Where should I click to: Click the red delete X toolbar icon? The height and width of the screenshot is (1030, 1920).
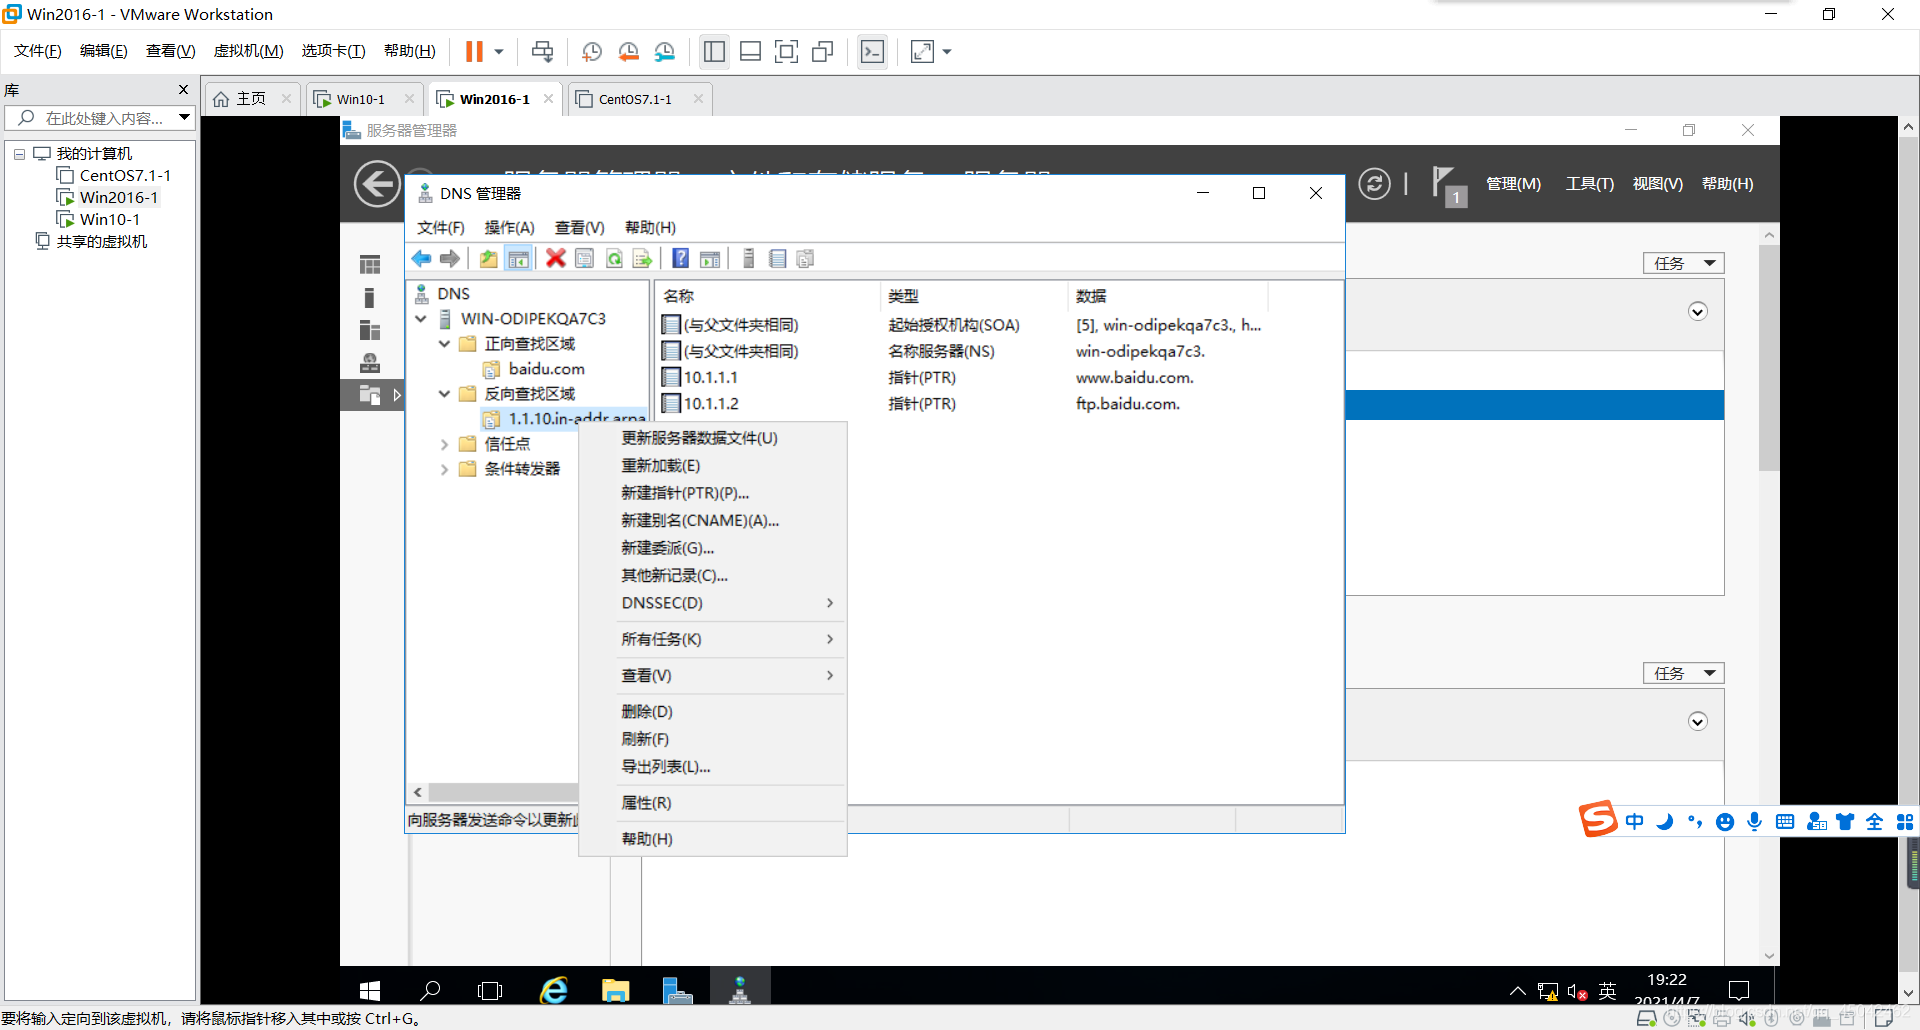556,259
